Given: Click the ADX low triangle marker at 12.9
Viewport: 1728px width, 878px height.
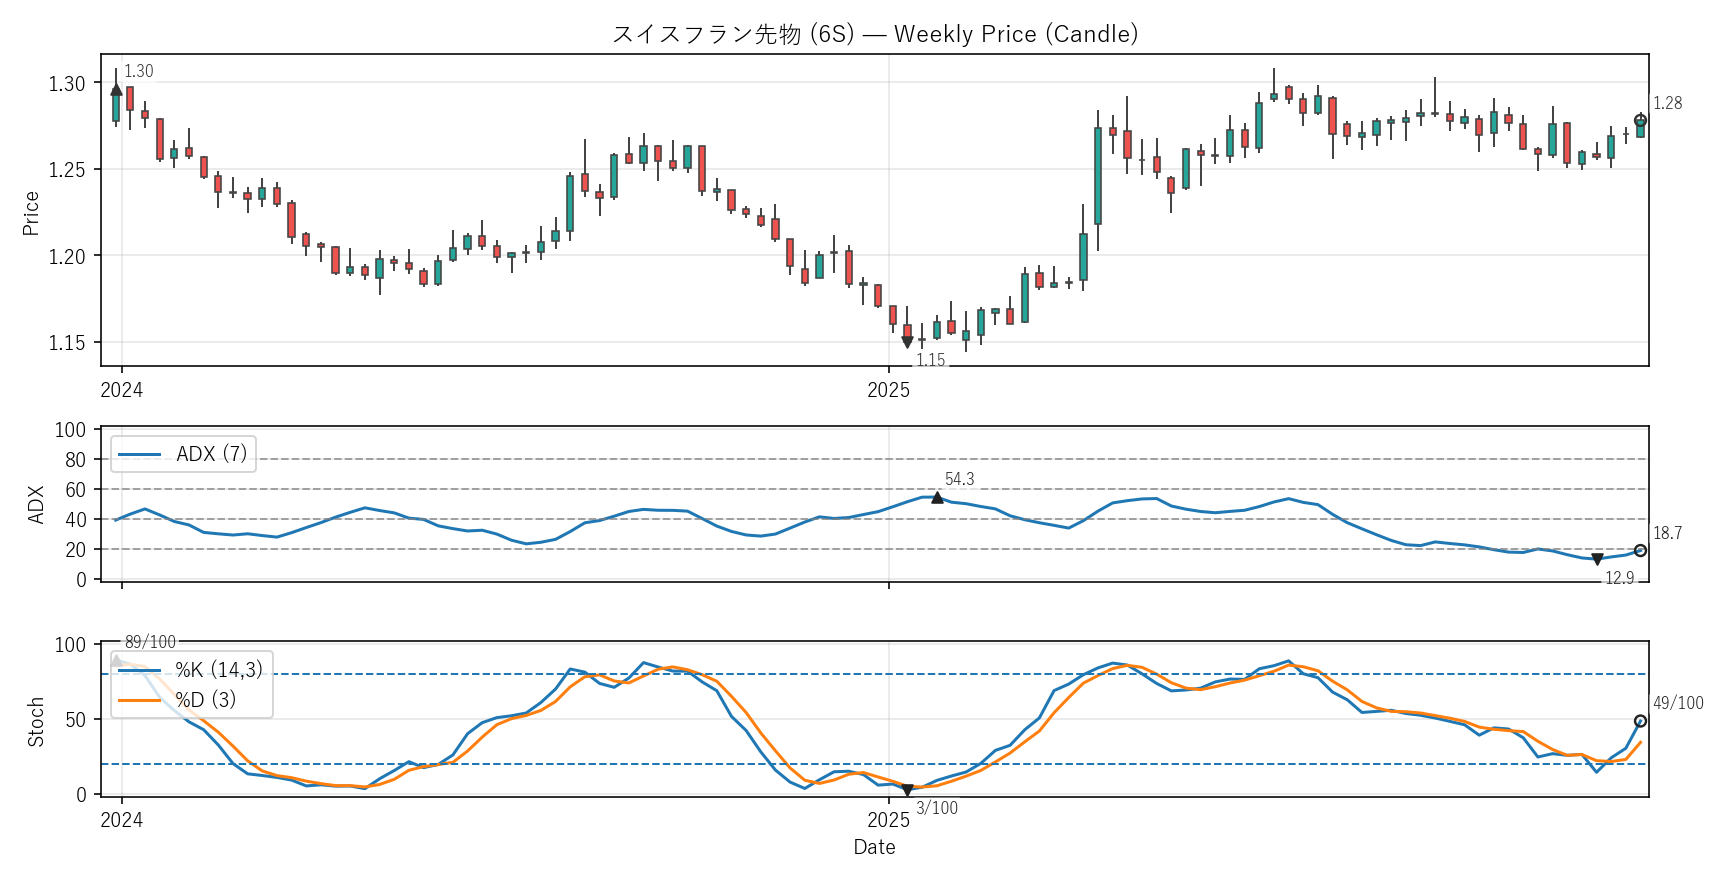Looking at the screenshot, I should pyautogui.click(x=1597, y=559).
